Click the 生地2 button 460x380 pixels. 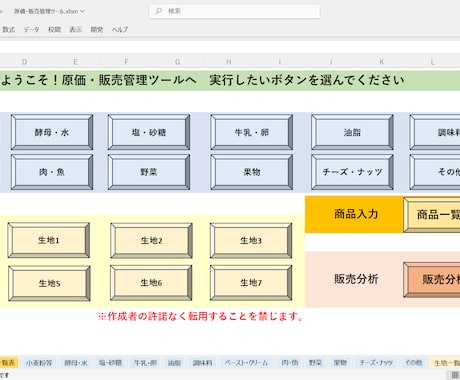coord(151,240)
